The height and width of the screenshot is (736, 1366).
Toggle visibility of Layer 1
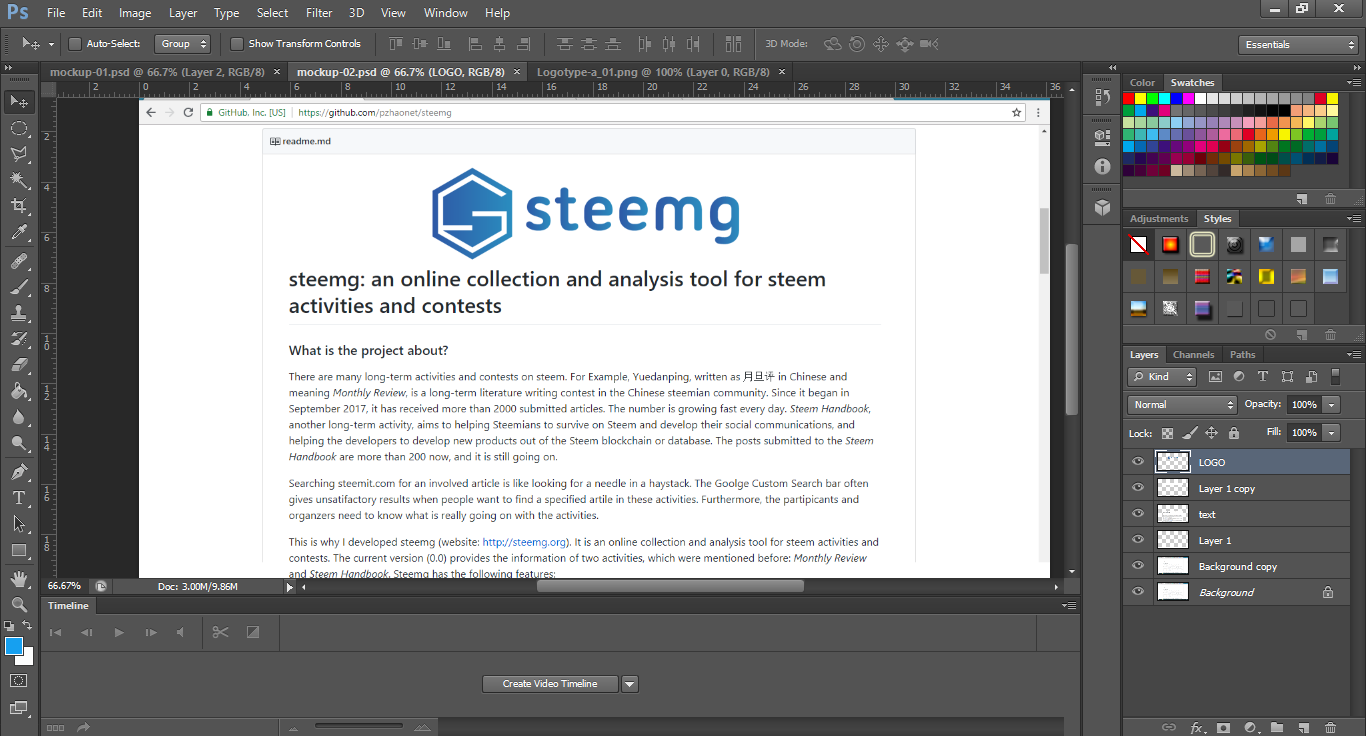1137,540
